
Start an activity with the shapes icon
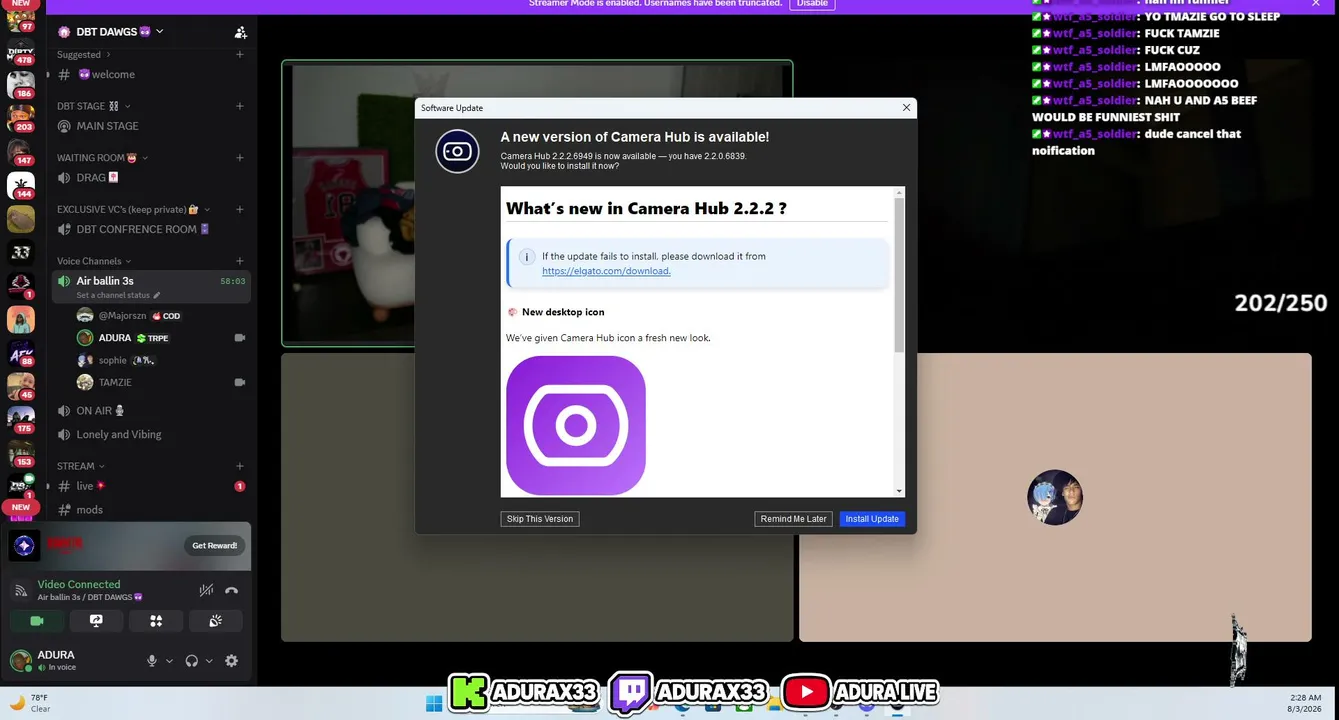pyautogui.click(x=156, y=621)
